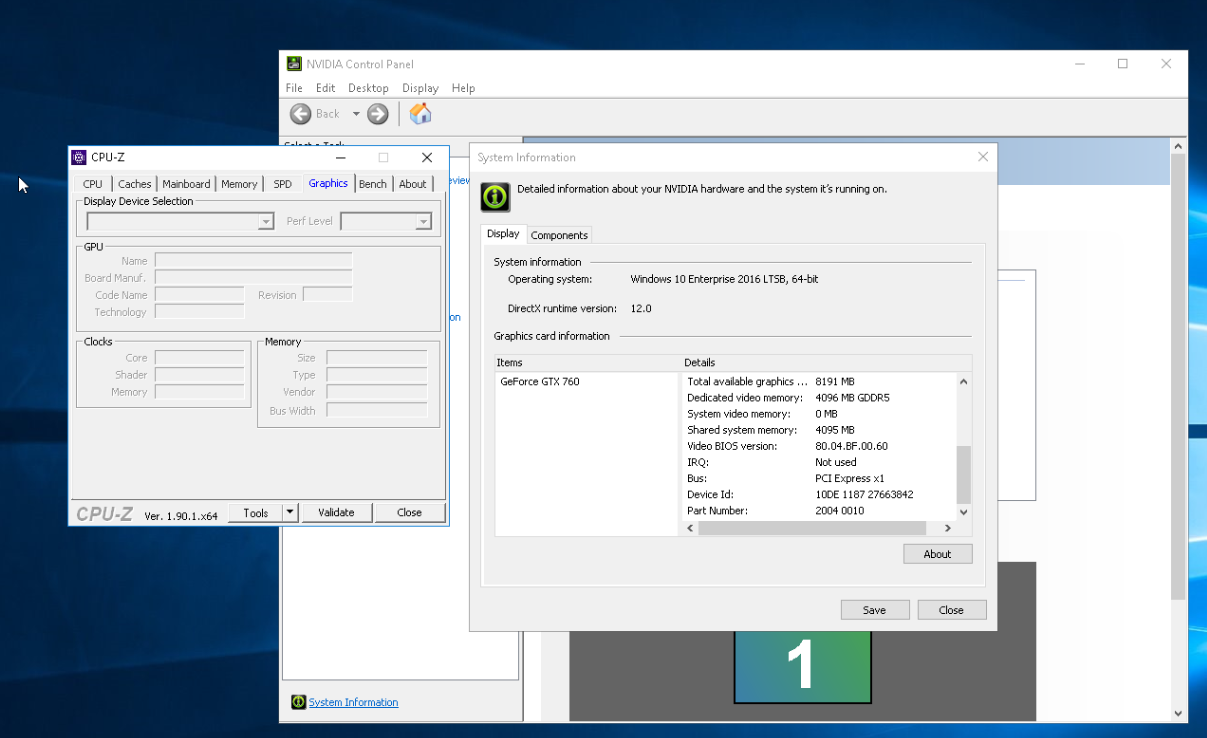This screenshot has height=738, width=1207.
Task: Click the Back arrow icon
Action: point(301,114)
